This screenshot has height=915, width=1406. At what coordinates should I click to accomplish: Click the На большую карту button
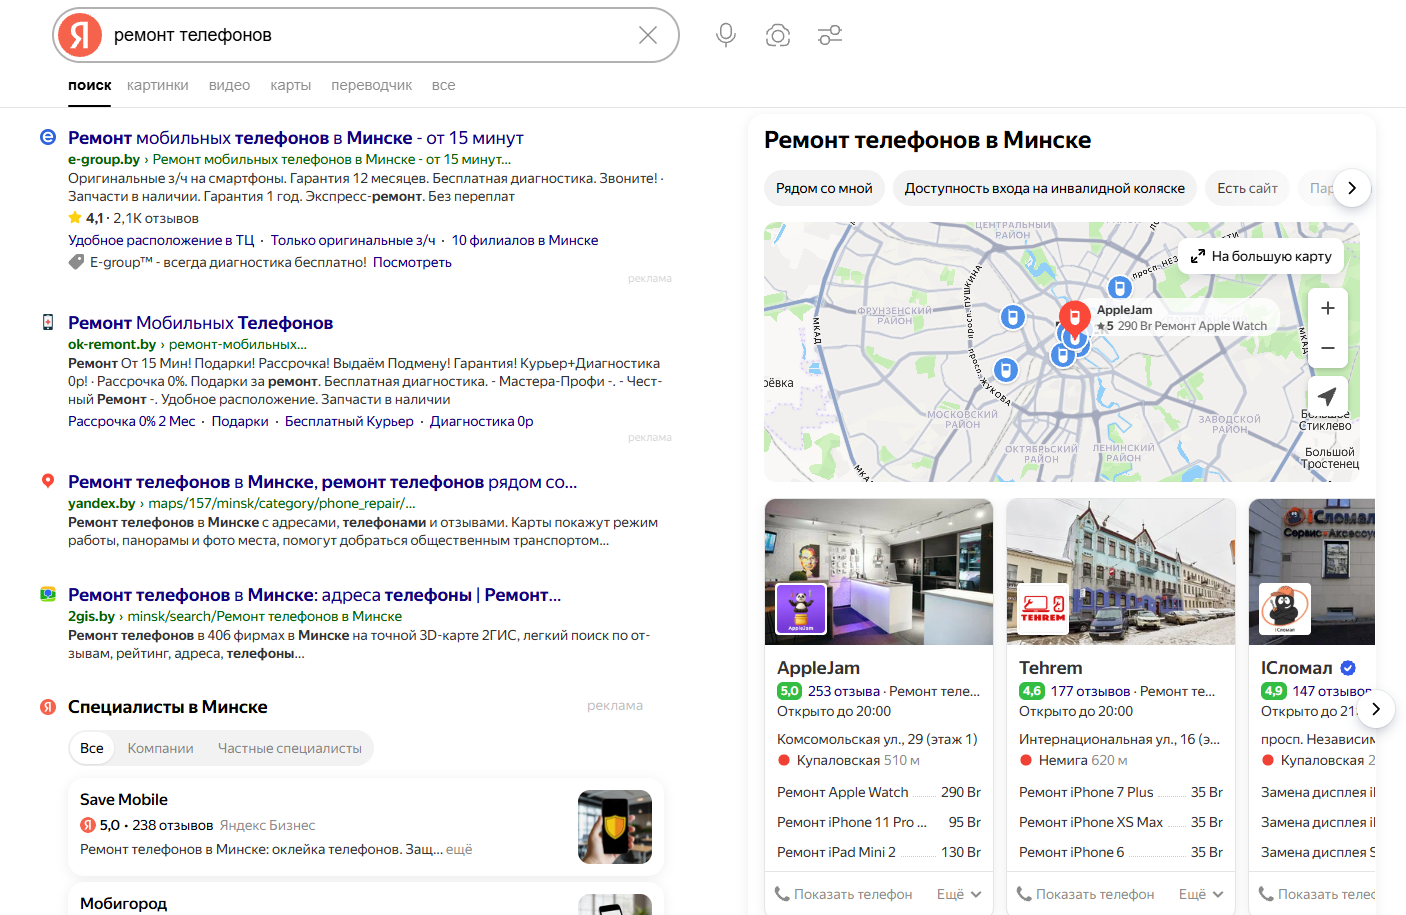1262,256
